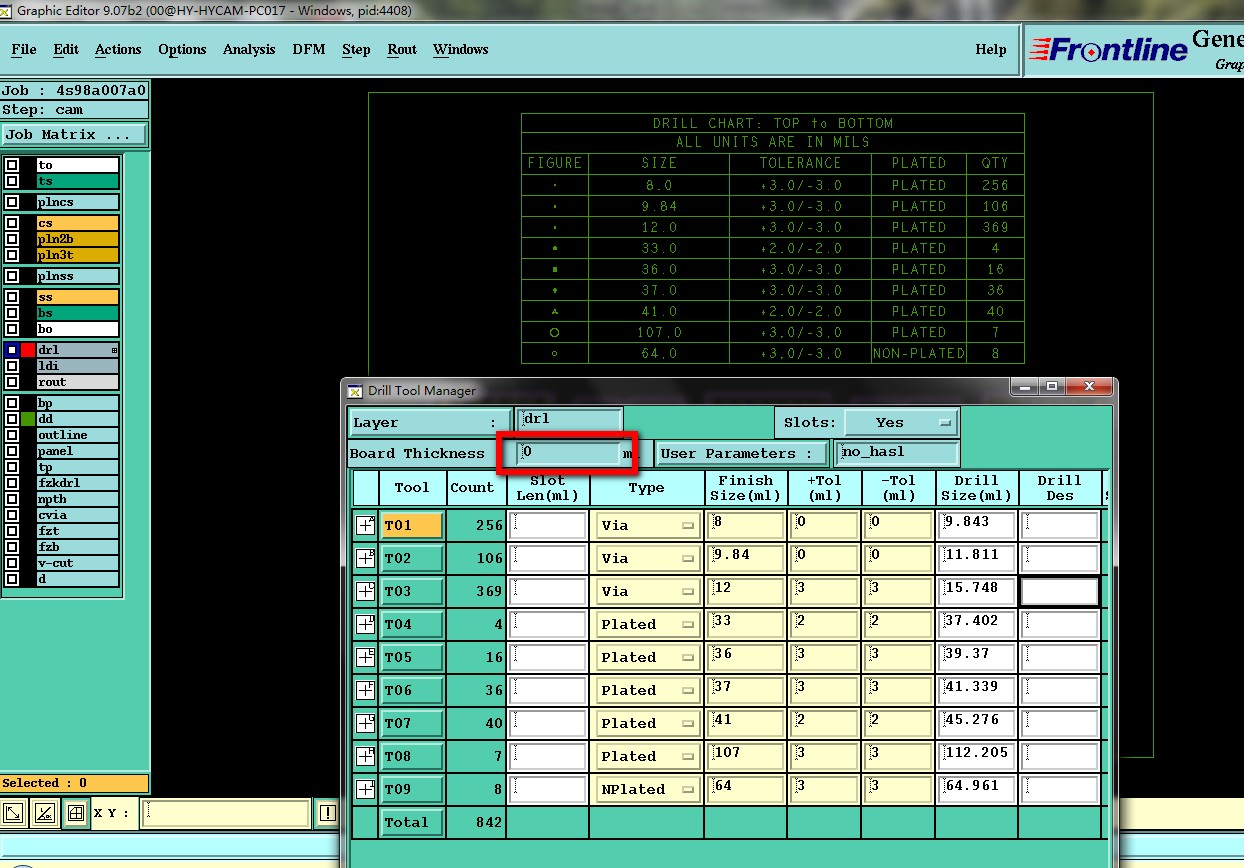Open the NPlated Type dropdown for T09
This screenshot has height=868, width=1244.
click(x=647, y=789)
